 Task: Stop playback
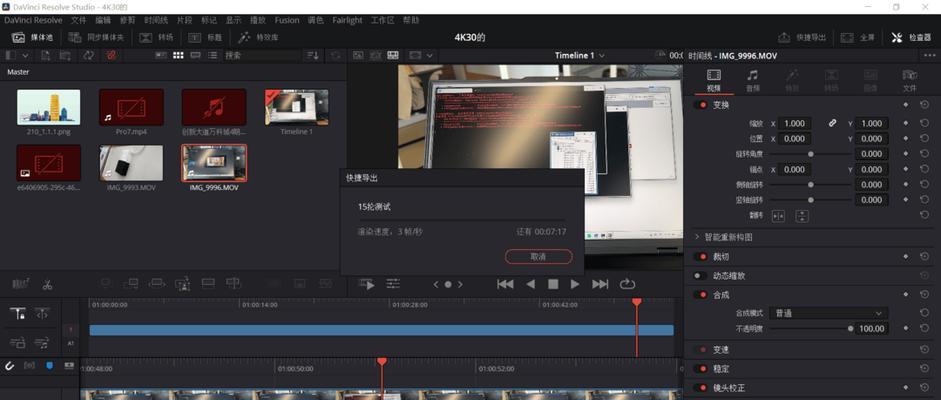(553, 284)
